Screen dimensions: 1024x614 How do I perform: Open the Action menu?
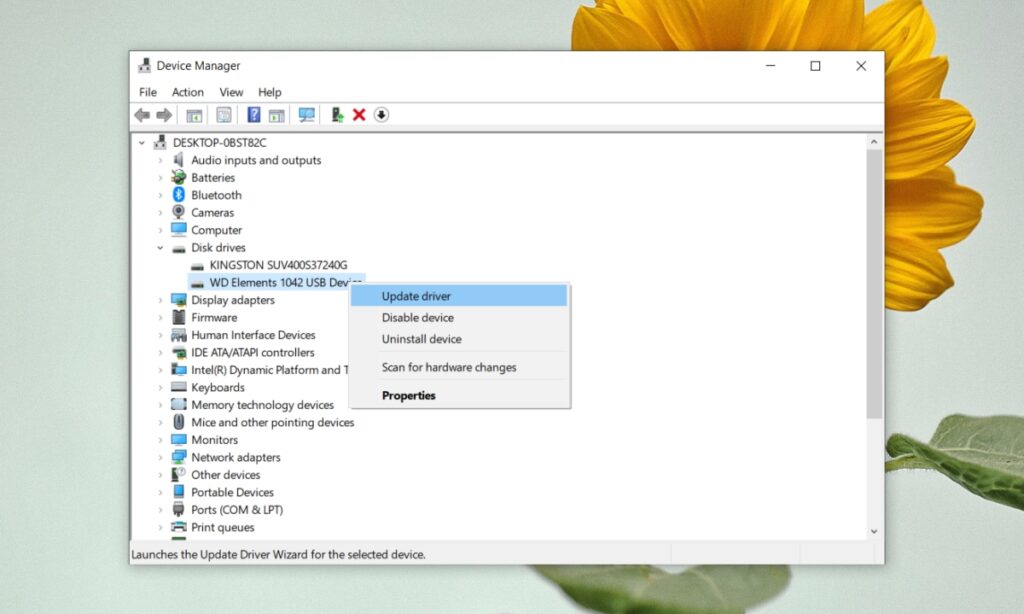coord(187,91)
